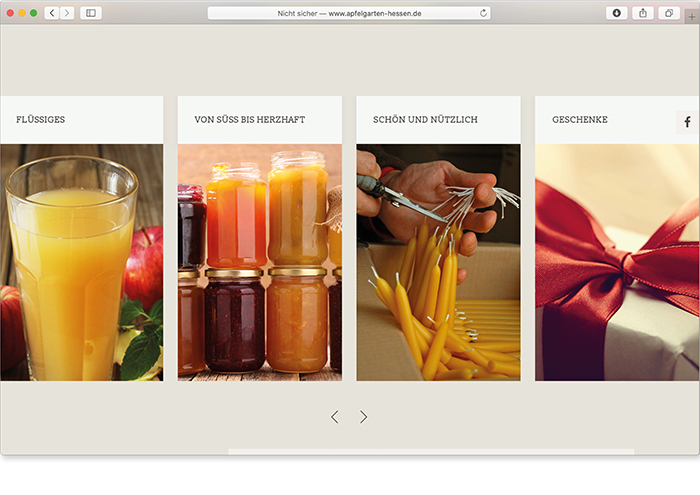This screenshot has height=495, width=700.
Task: Click the browser forward arrow
Action: 67,13
